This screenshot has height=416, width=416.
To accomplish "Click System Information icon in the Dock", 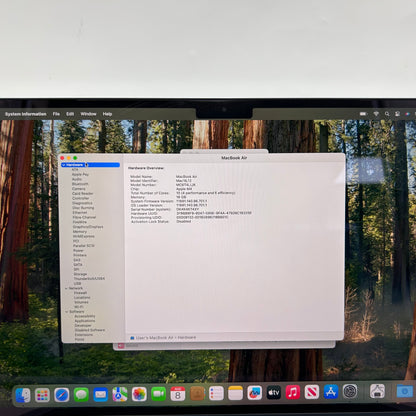I will [x=377, y=391].
